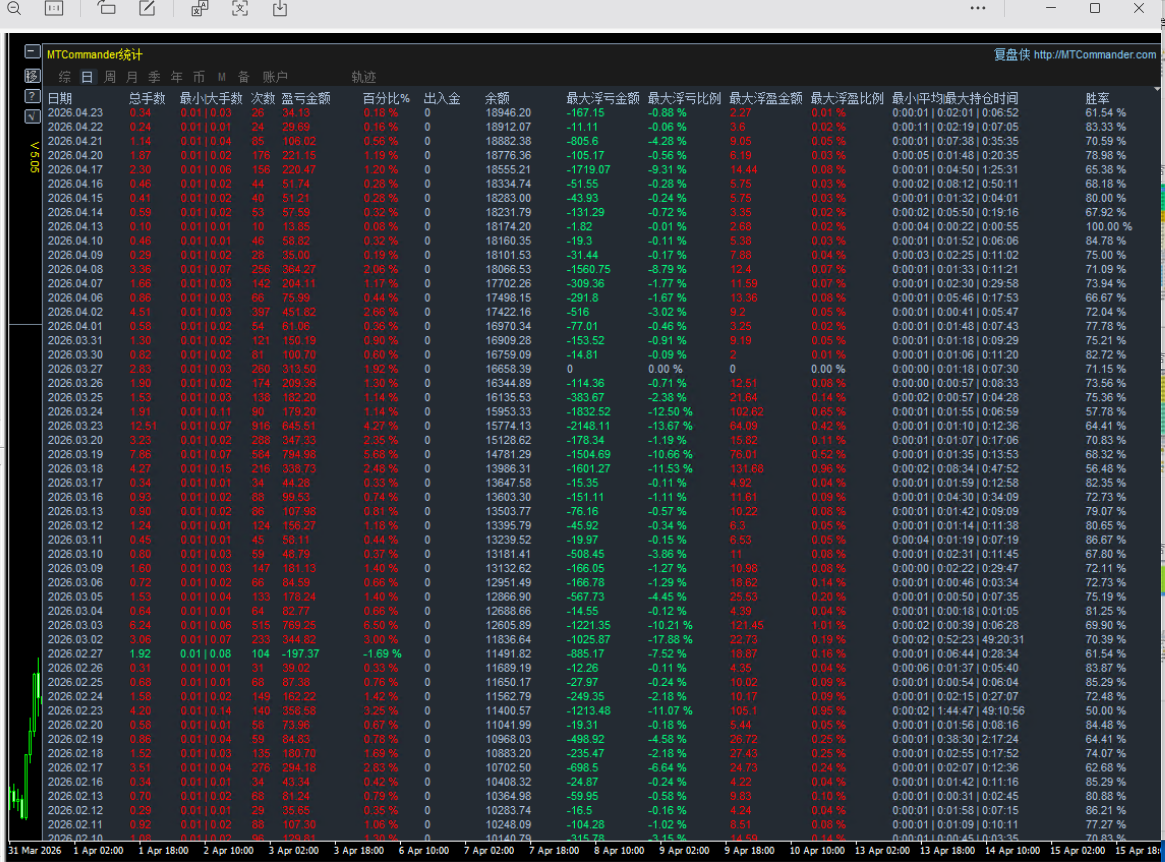Click the zoom out magnifier icon
Image resolution: width=1165 pixels, height=862 pixels.
(13, 8)
